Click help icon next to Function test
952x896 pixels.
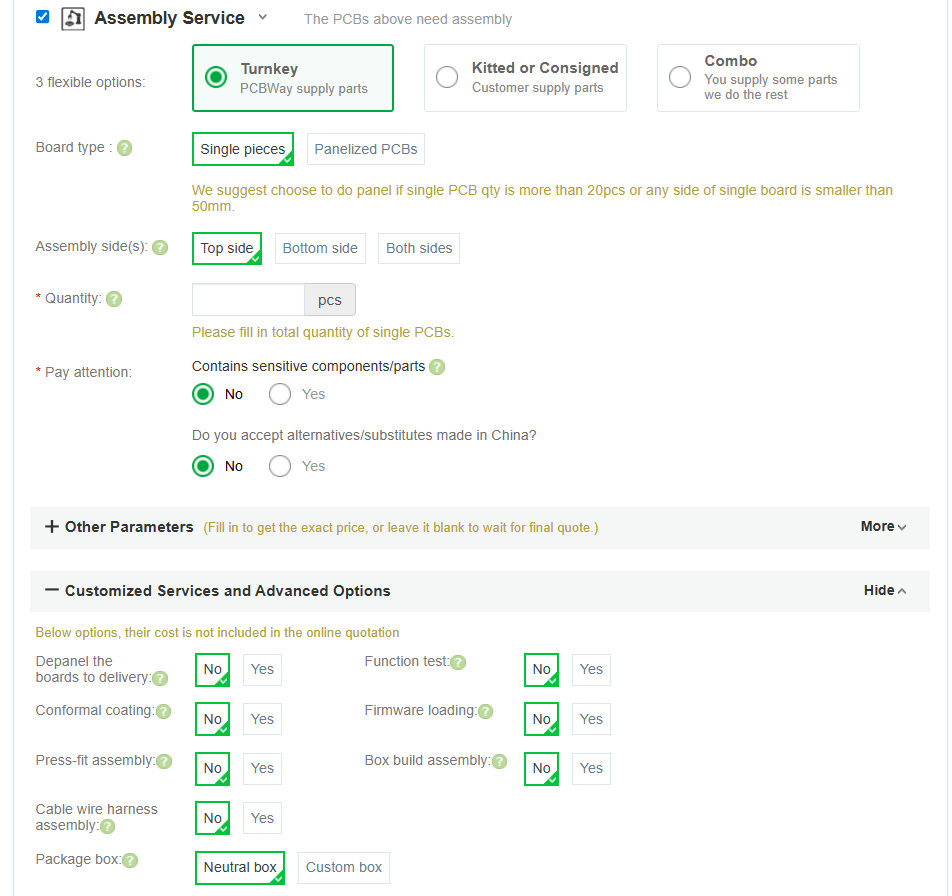(x=458, y=662)
